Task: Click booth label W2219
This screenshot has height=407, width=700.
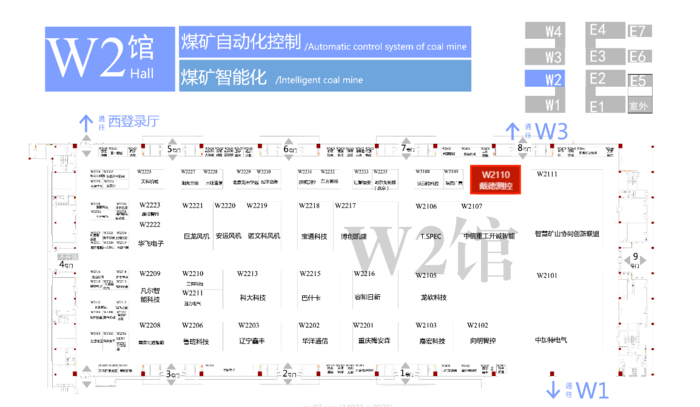Action: [257, 206]
